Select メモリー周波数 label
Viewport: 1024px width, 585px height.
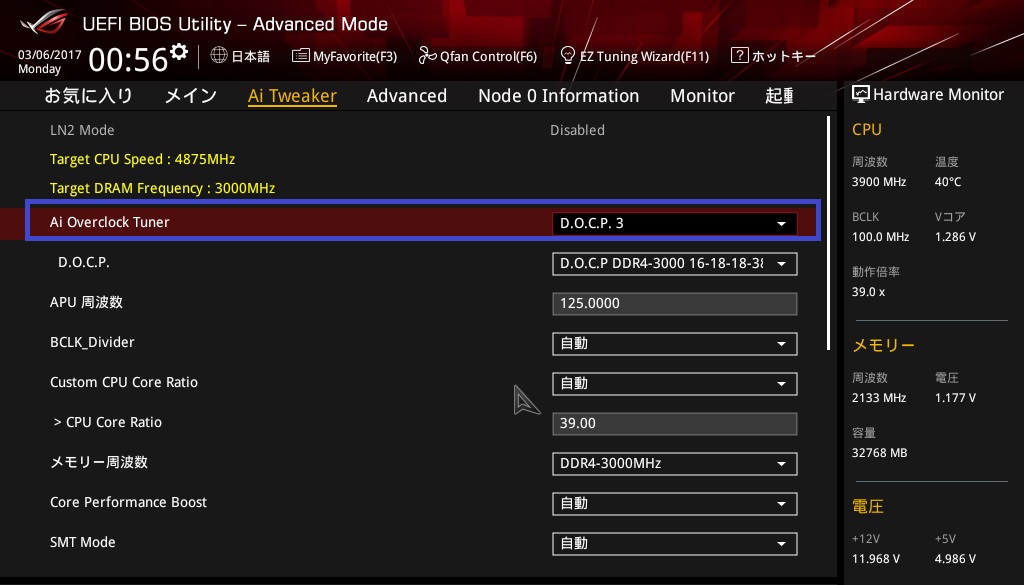pyautogui.click(x=99, y=462)
